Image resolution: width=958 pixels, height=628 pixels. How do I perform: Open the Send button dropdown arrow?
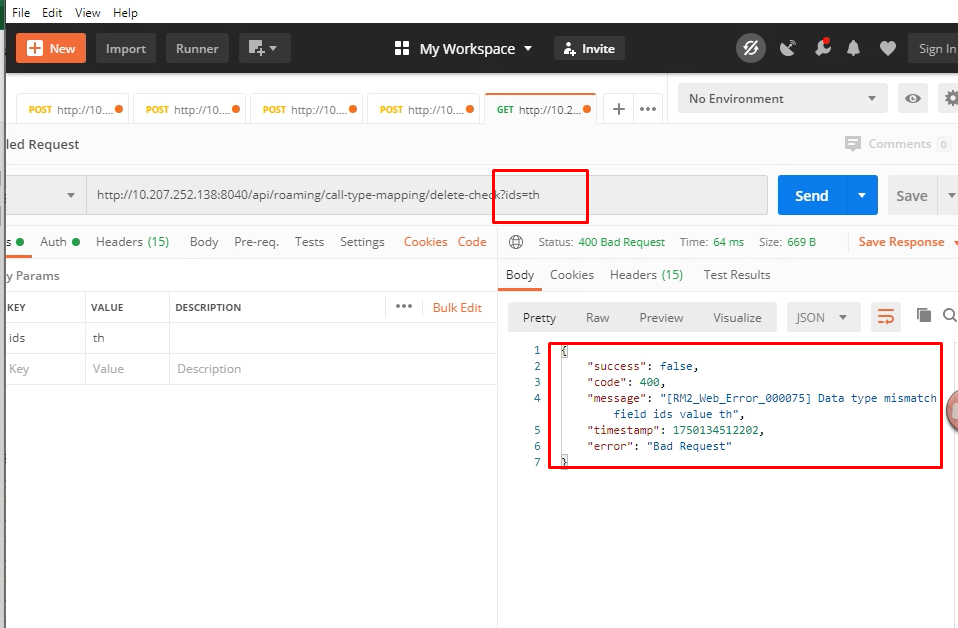[861, 195]
